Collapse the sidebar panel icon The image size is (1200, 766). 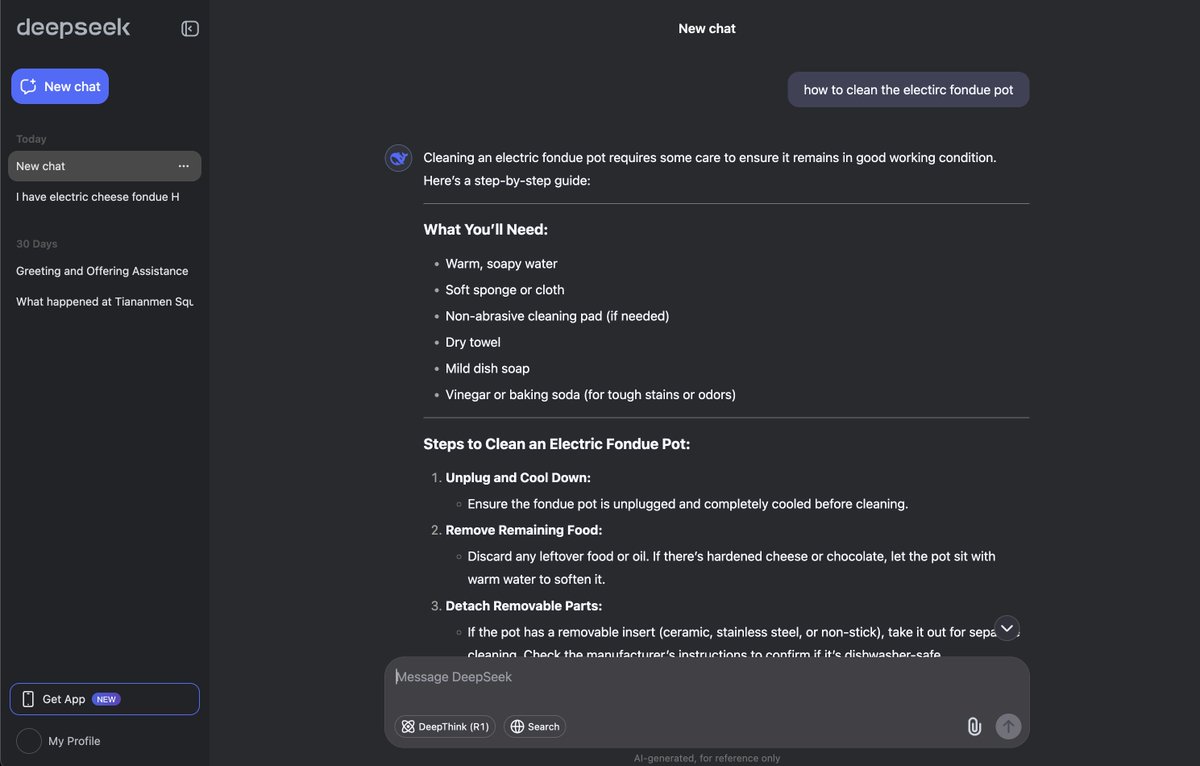190,29
